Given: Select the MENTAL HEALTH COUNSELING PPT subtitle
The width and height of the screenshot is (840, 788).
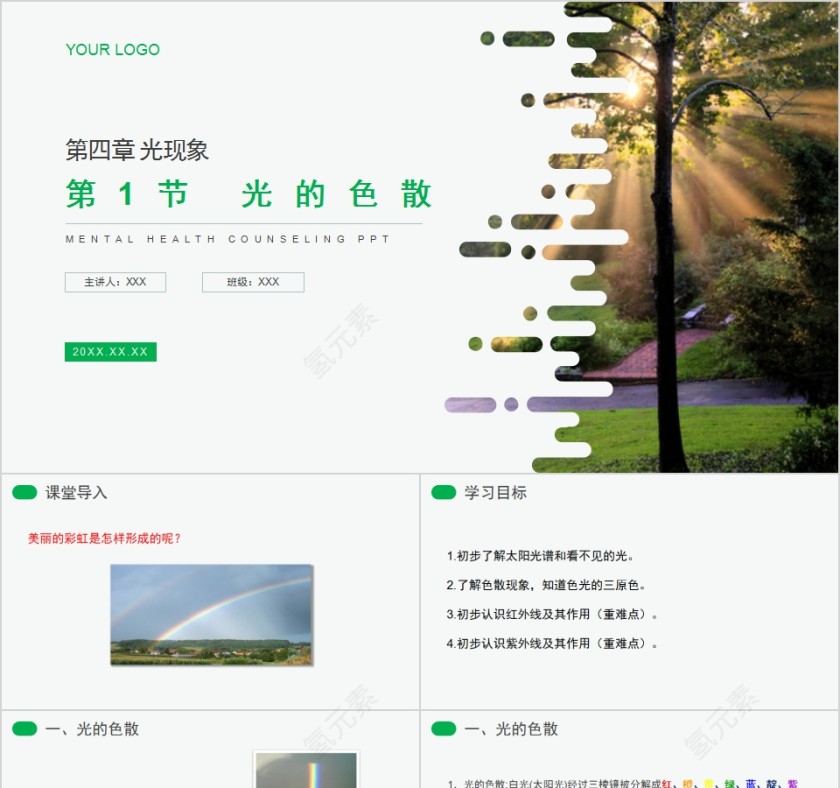Looking at the screenshot, I should tap(228, 239).
